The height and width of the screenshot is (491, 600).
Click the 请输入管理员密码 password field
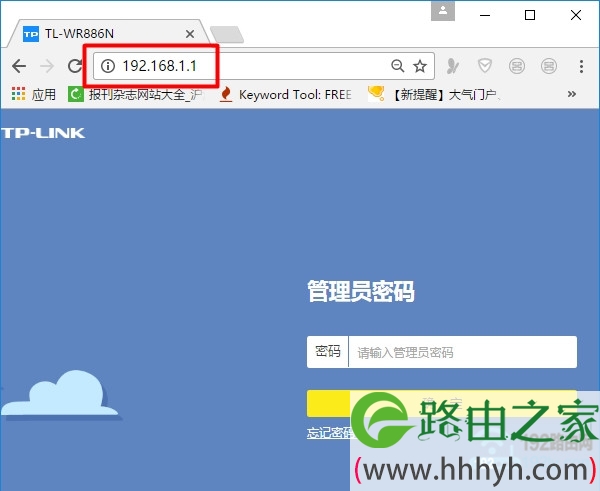pos(463,352)
